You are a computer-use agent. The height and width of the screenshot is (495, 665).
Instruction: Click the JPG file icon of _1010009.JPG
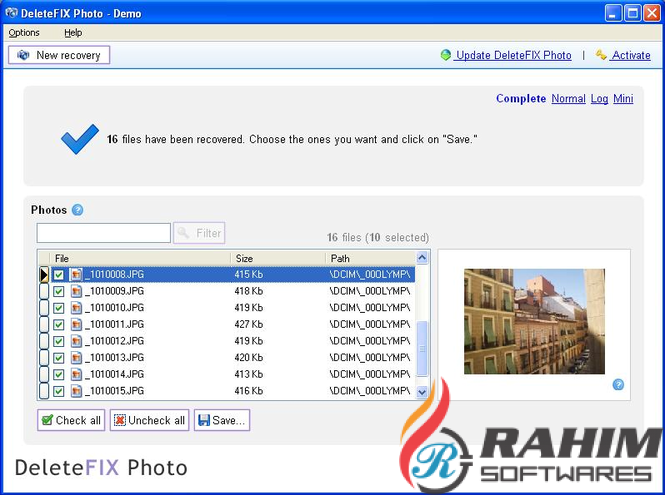click(76, 291)
